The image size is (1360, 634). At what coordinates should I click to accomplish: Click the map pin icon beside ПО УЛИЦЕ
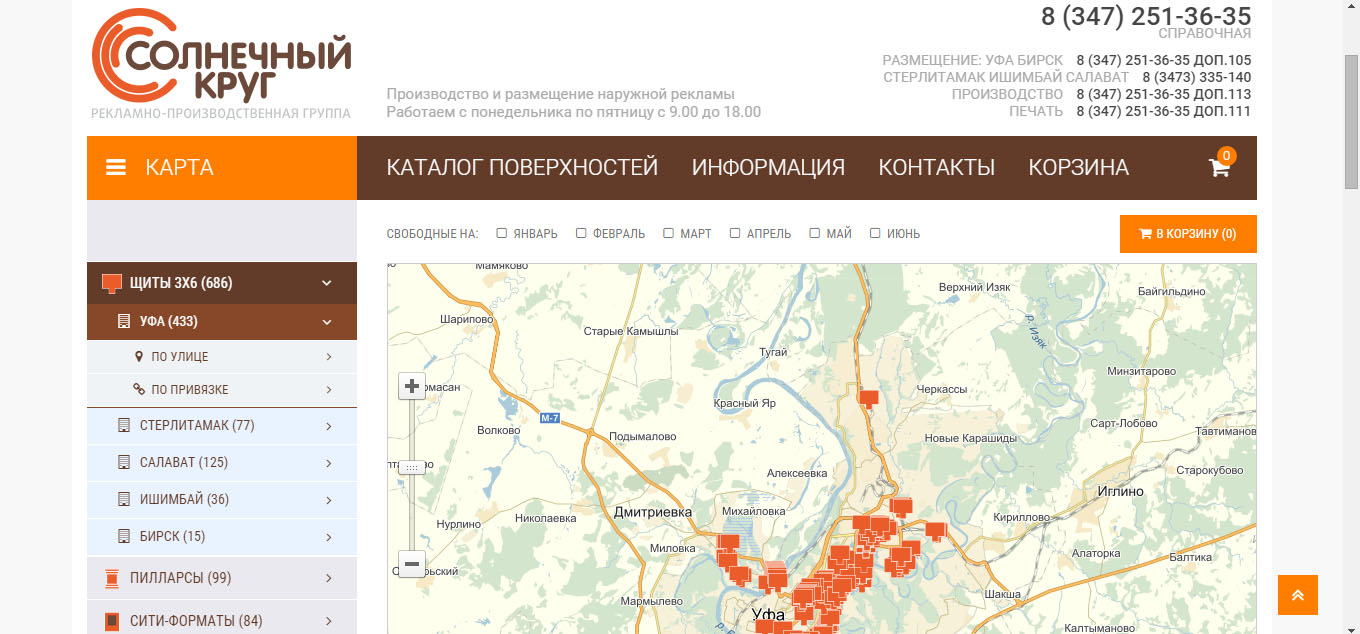pyautogui.click(x=139, y=357)
